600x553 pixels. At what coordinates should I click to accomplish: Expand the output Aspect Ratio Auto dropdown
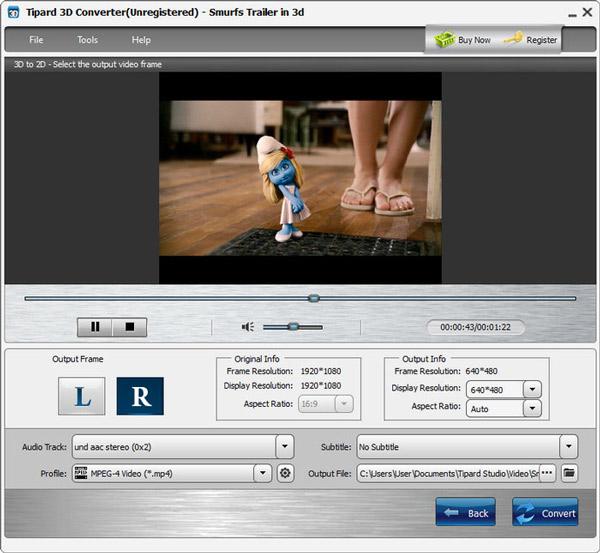tap(532, 408)
